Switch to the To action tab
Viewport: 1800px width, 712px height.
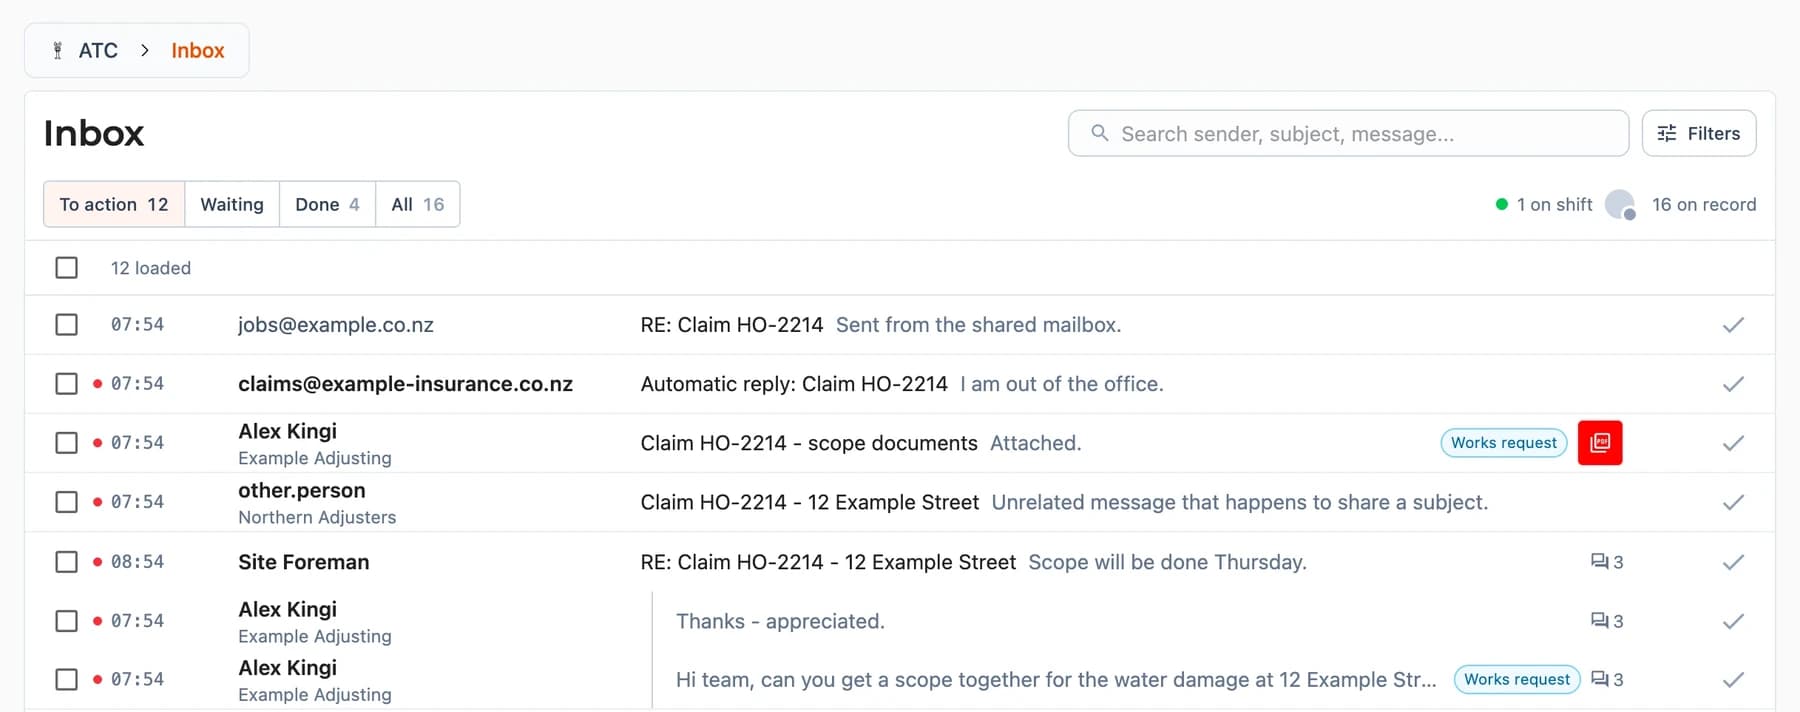pos(114,204)
